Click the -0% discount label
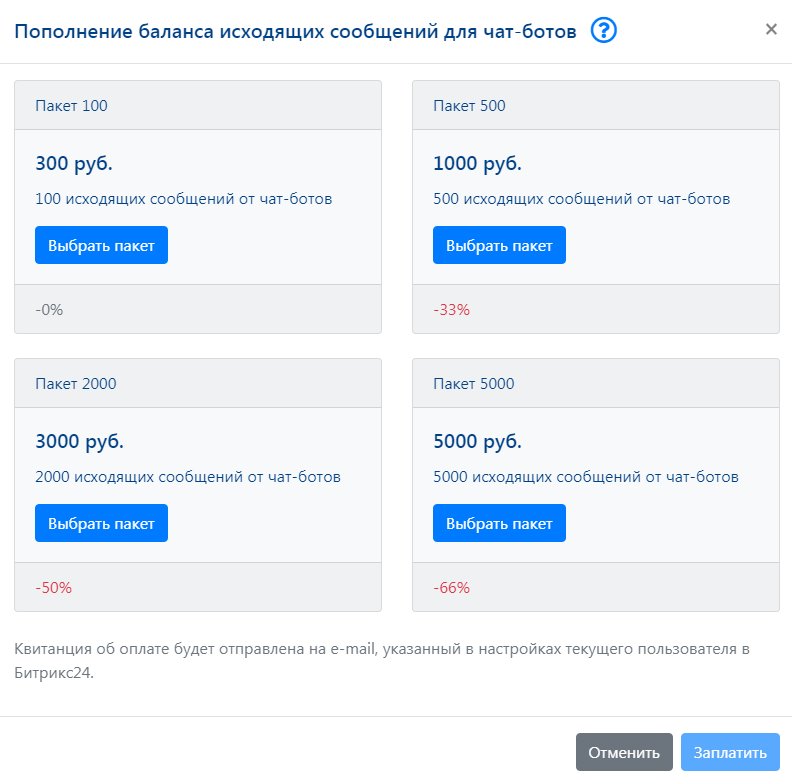 [49, 310]
